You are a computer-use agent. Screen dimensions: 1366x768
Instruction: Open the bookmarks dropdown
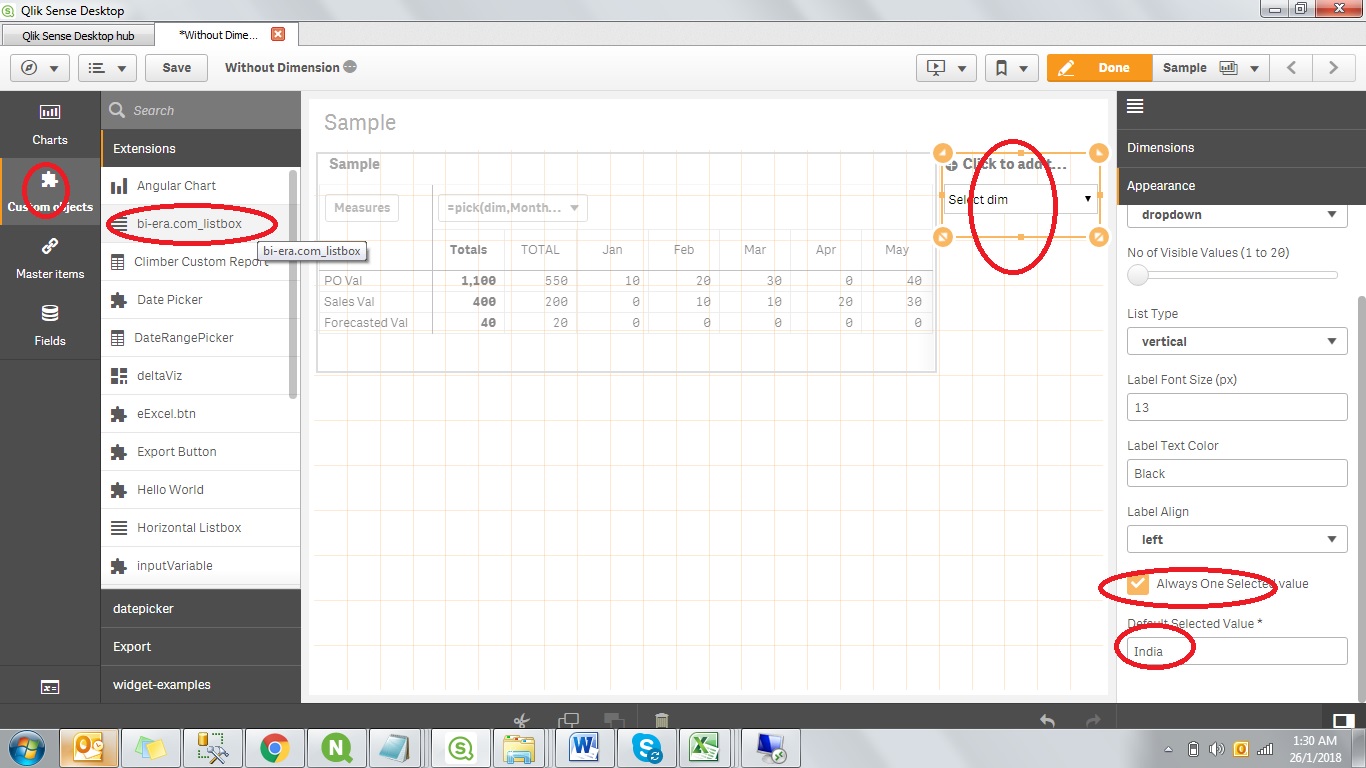(x=1011, y=68)
